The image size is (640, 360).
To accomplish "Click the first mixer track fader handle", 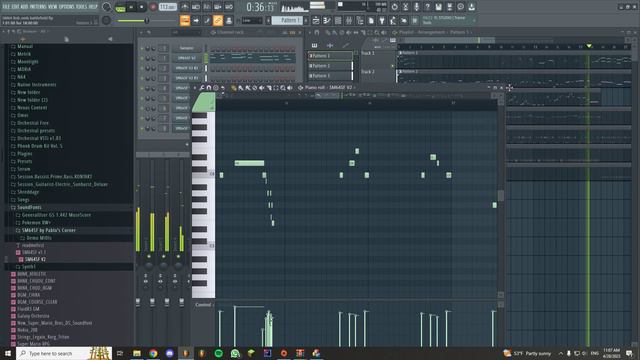I will coord(138,302).
